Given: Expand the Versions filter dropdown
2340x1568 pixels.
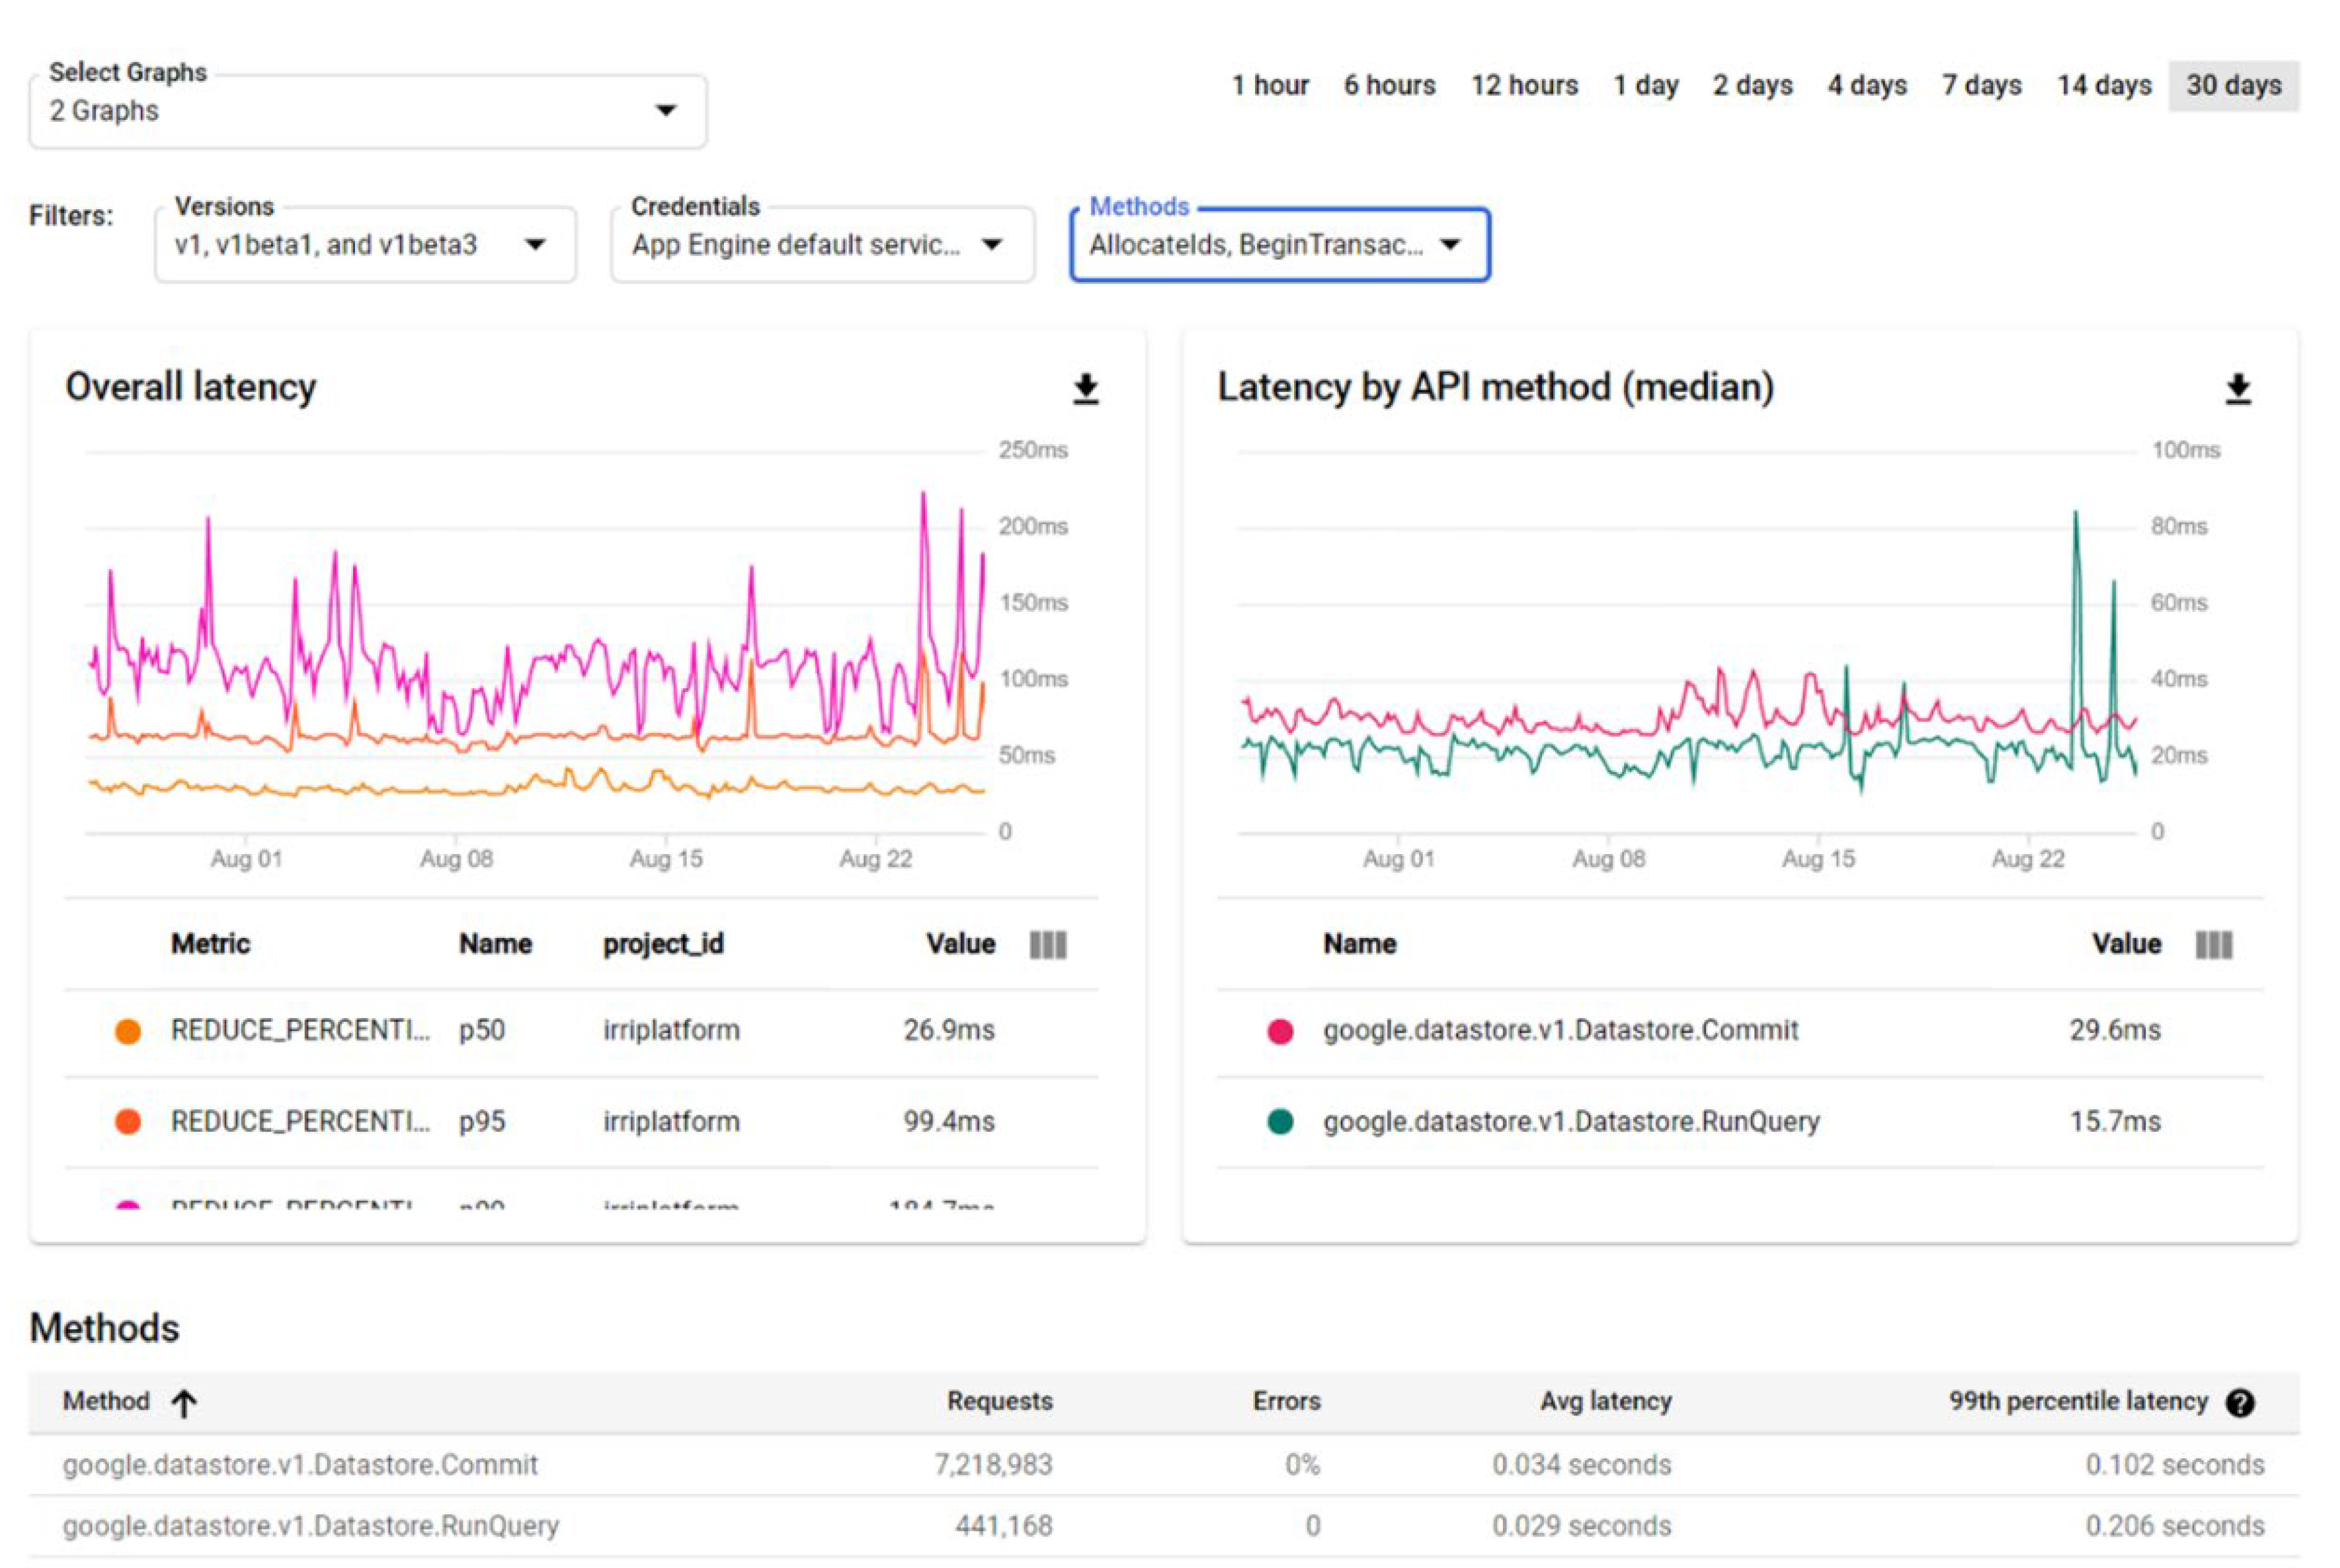Looking at the screenshot, I should click(x=365, y=245).
